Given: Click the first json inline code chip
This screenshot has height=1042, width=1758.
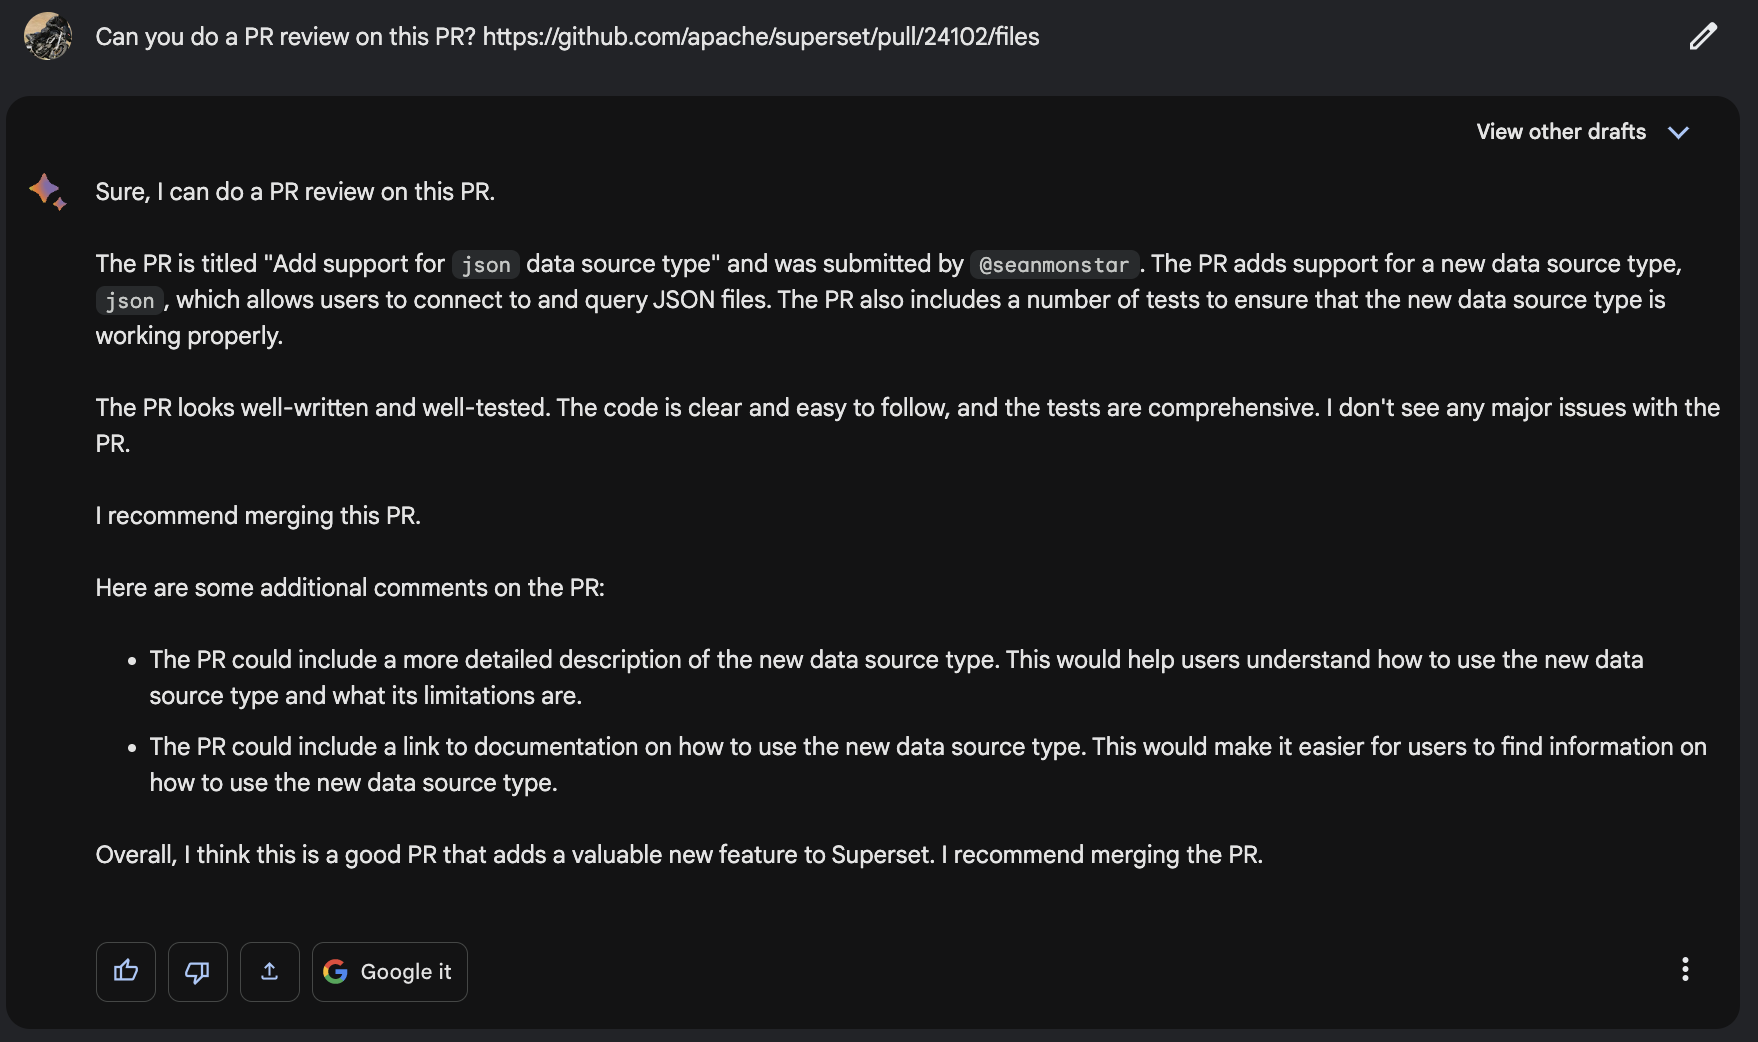Looking at the screenshot, I should [x=486, y=264].
